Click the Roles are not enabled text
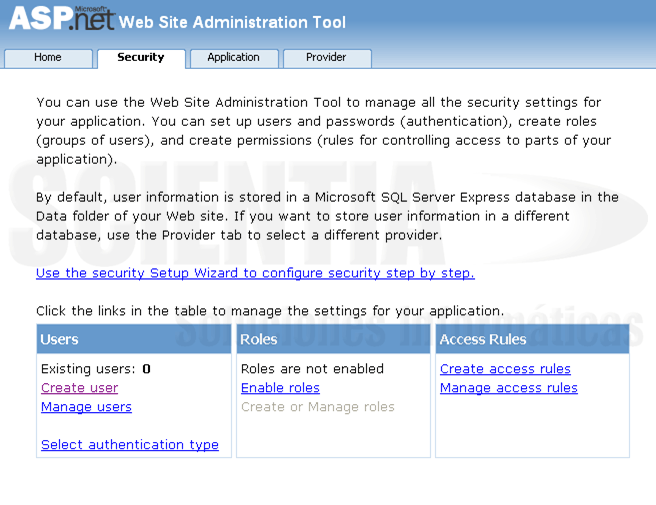Screen dimensions: 656x505 (312, 369)
